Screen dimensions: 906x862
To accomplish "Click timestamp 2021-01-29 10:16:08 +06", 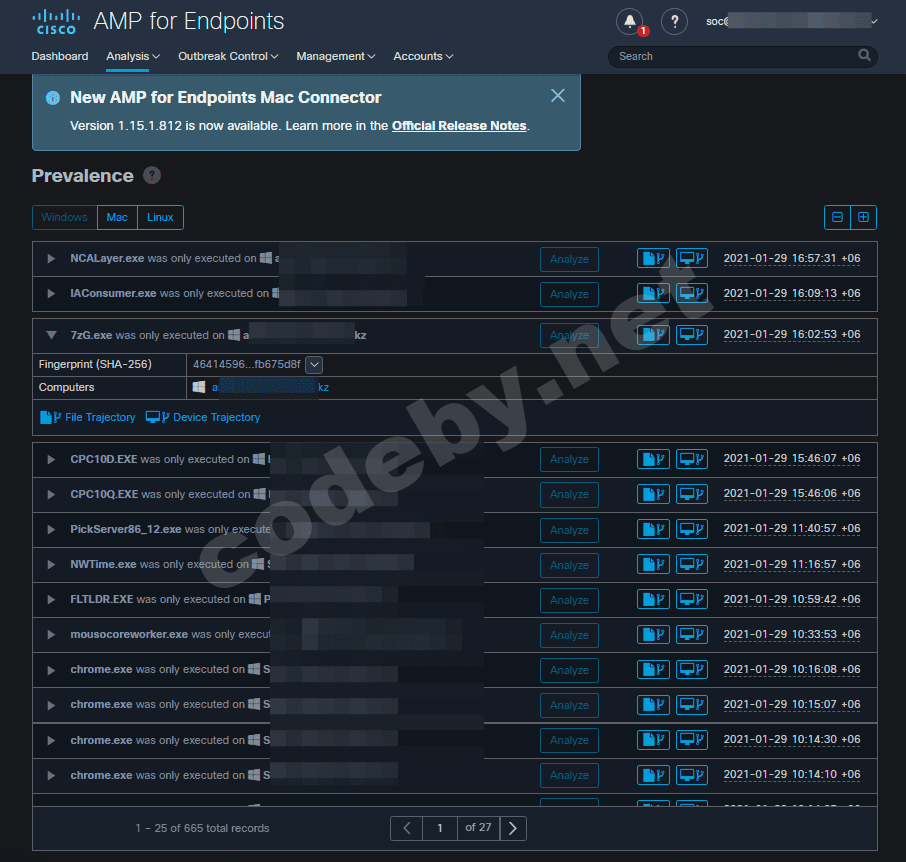I will [x=792, y=669].
